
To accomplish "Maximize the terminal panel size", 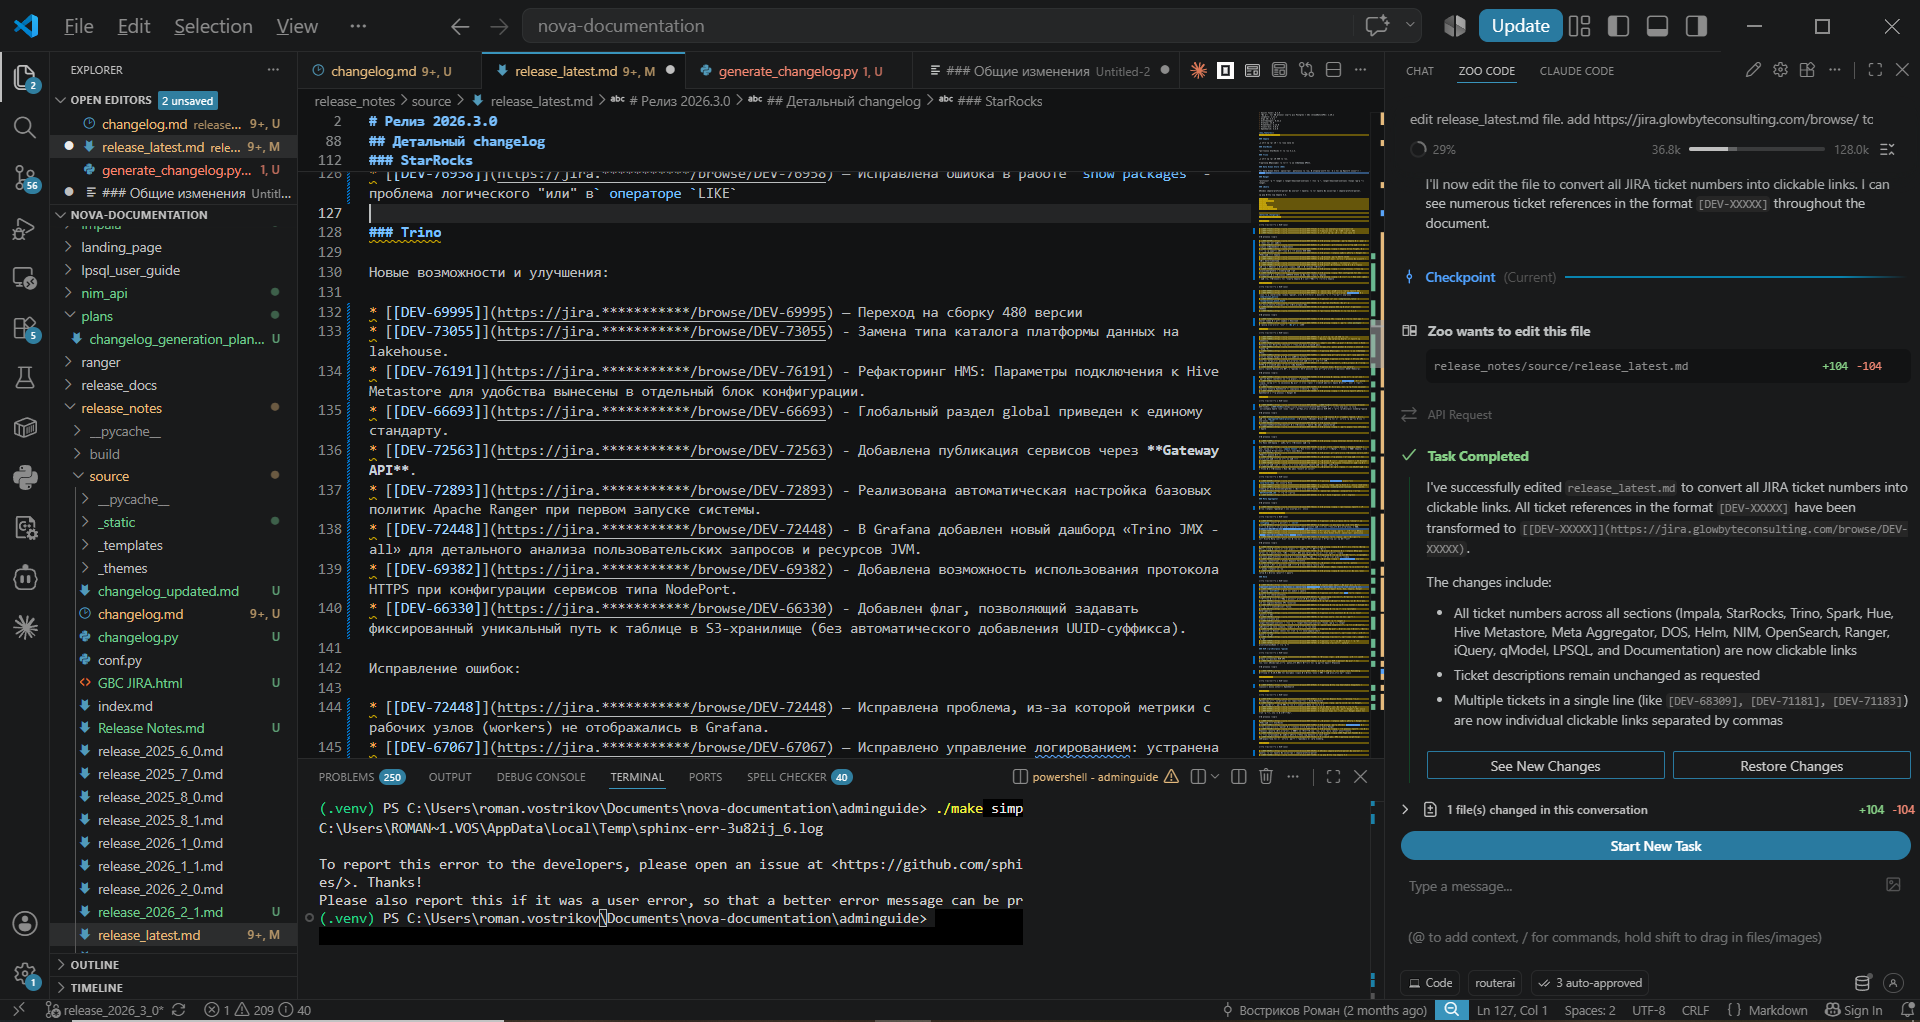I will (x=1333, y=776).
